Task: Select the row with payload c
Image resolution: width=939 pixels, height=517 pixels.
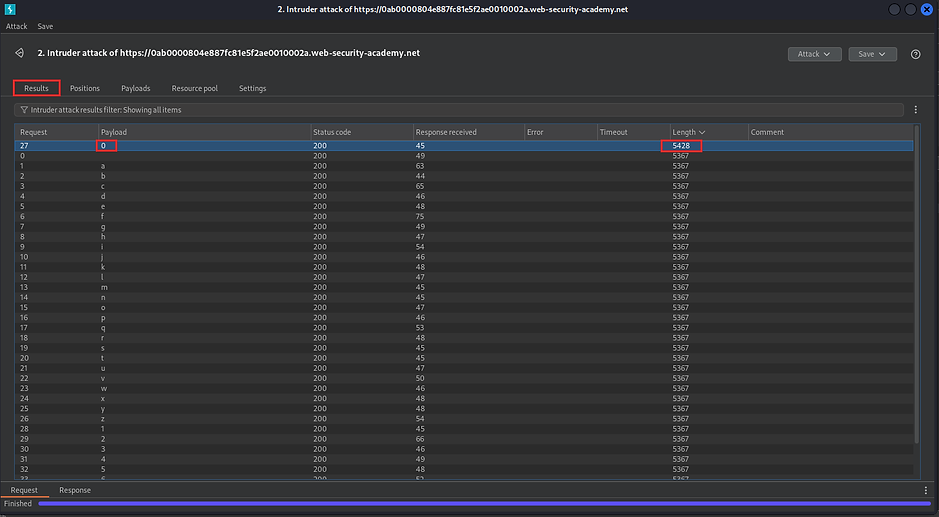Action: click(x=464, y=186)
